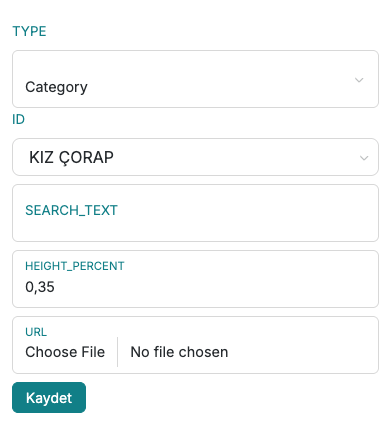Click the HEIGHT_PERCENT label text
Viewport: 391px width, 426px height.
pyautogui.click(x=75, y=266)
